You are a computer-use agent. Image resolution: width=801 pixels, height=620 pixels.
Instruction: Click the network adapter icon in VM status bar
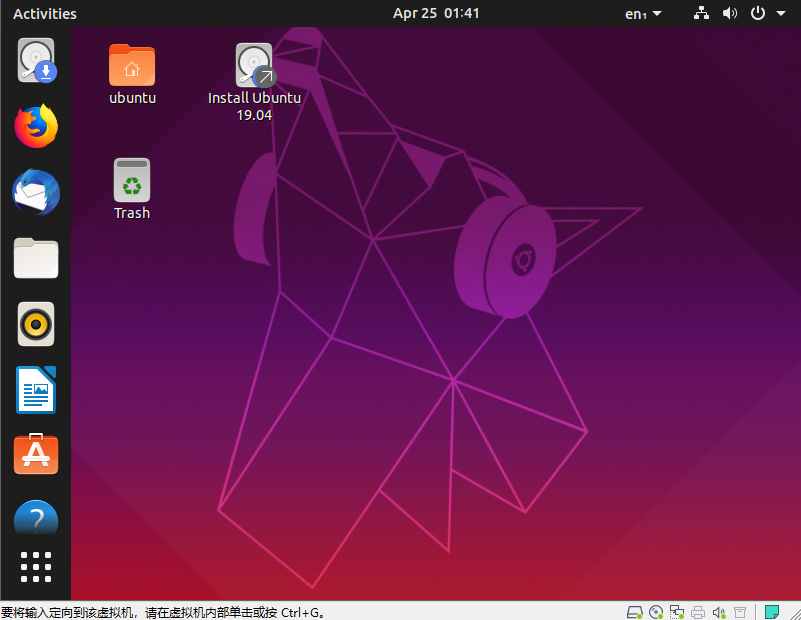[x=677, y=612]
